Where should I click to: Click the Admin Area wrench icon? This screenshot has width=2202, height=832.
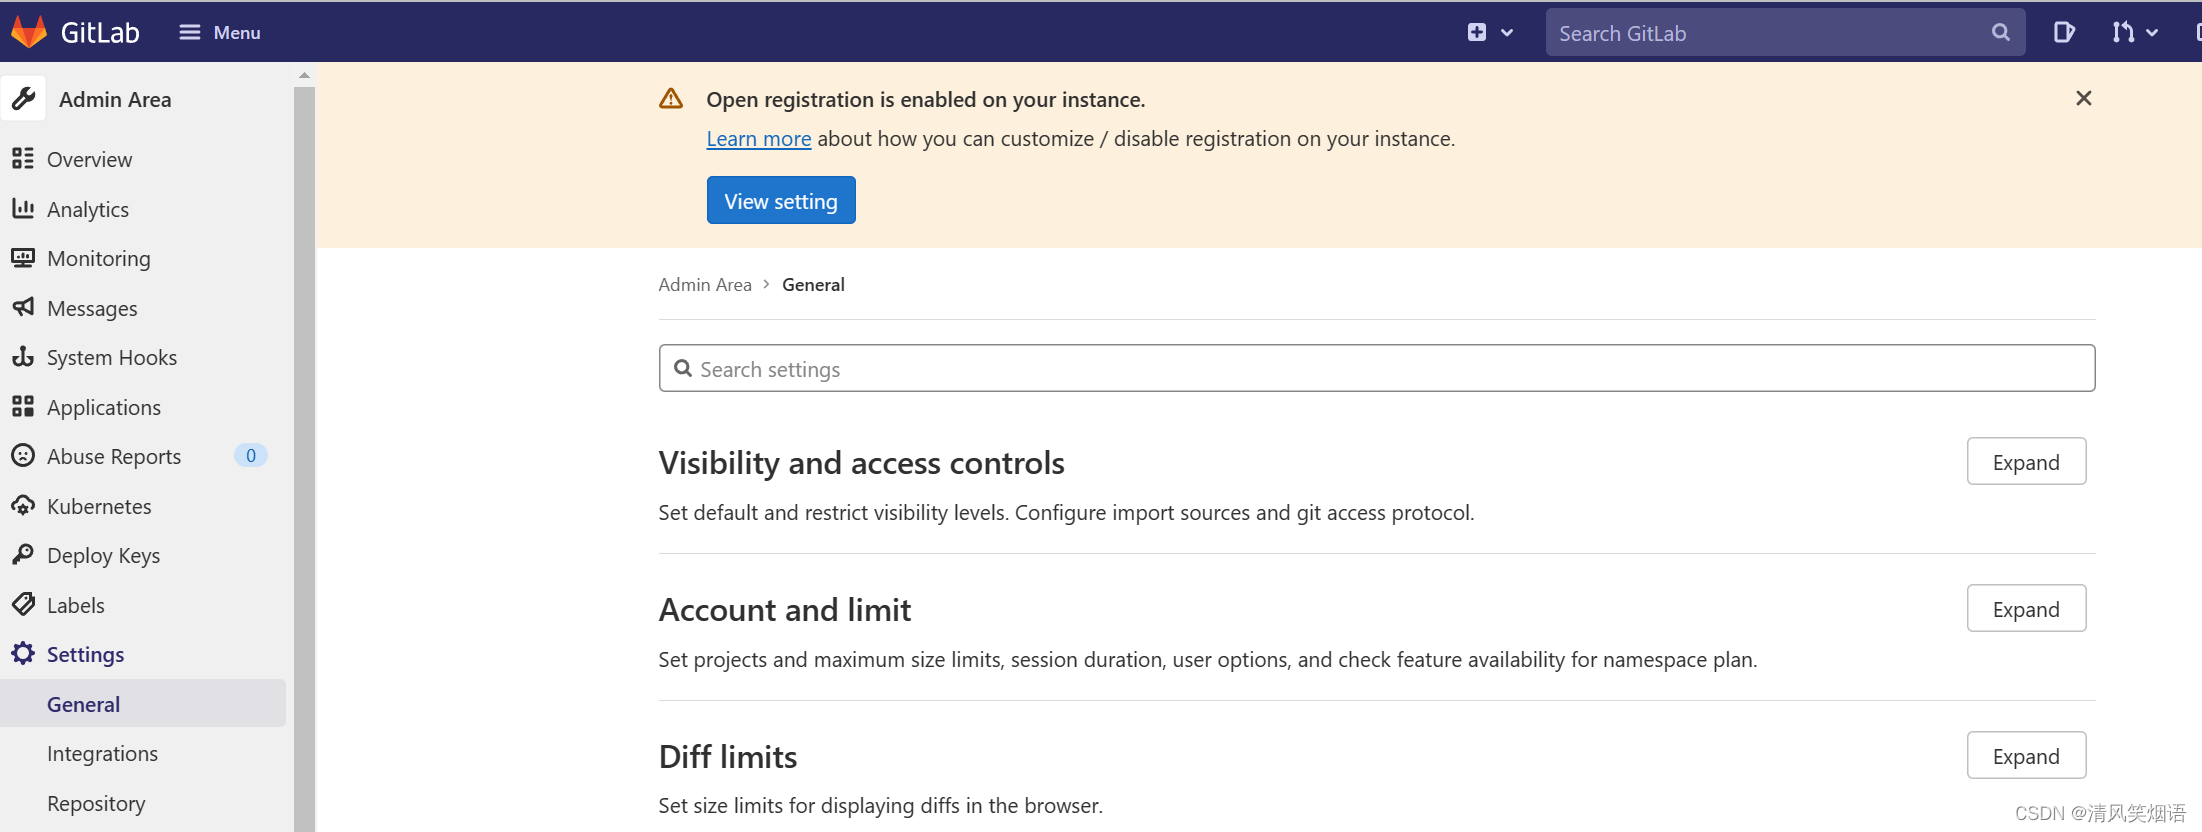[23, 98]
